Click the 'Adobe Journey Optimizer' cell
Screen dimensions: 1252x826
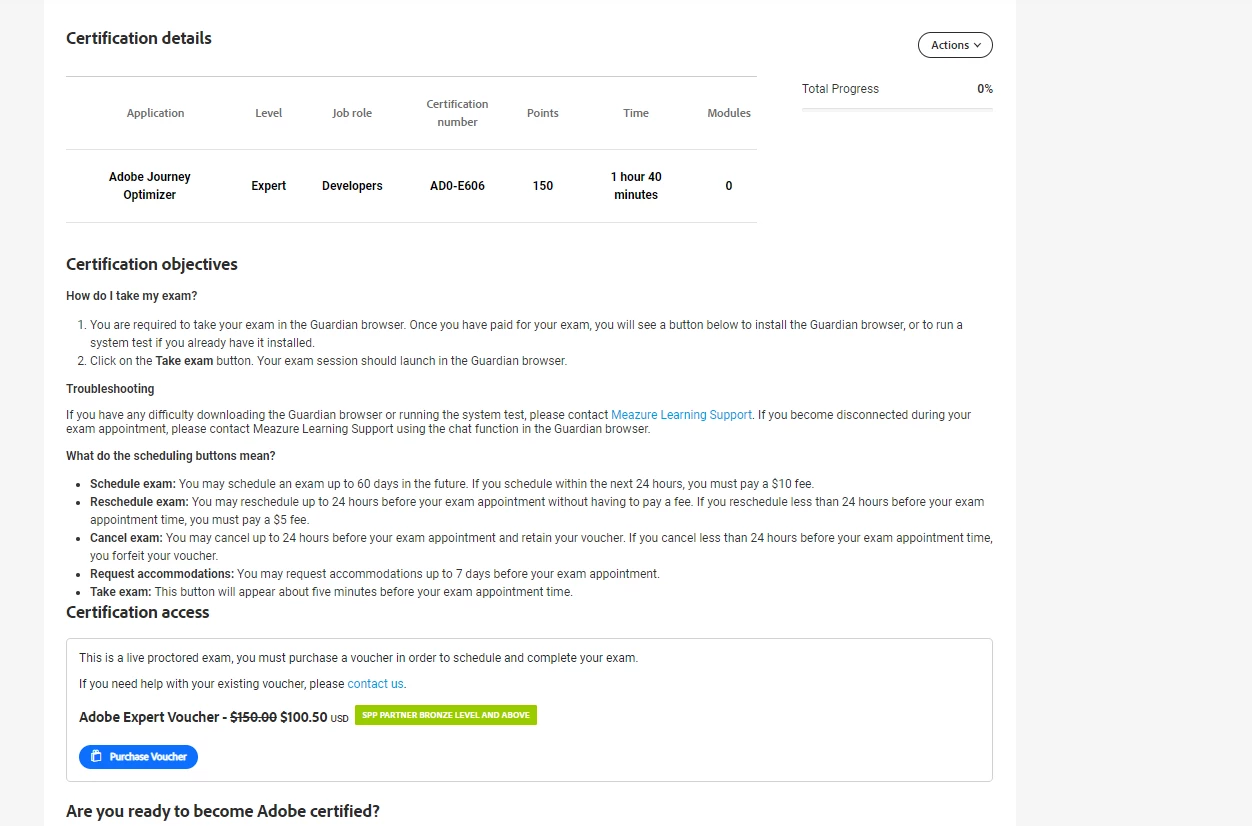[x=150, y=186]
